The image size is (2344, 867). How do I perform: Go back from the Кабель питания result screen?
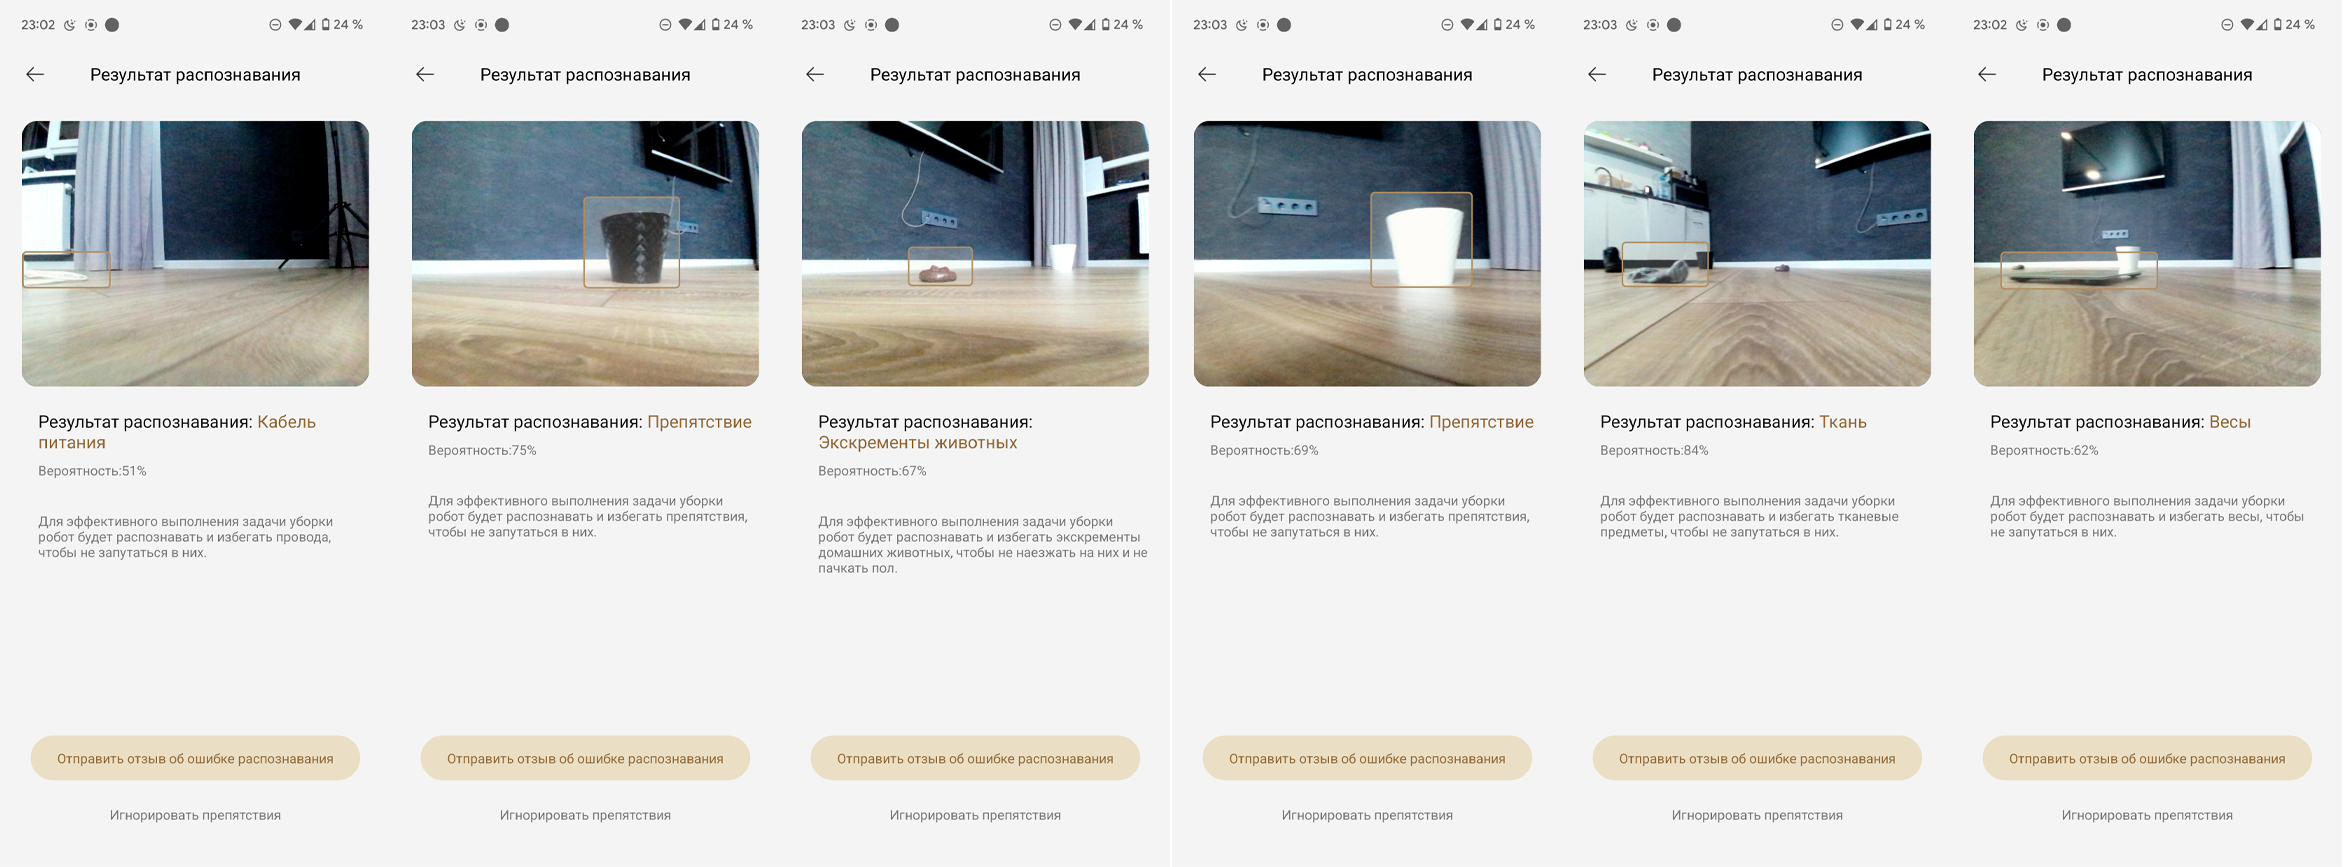[35, 74]
